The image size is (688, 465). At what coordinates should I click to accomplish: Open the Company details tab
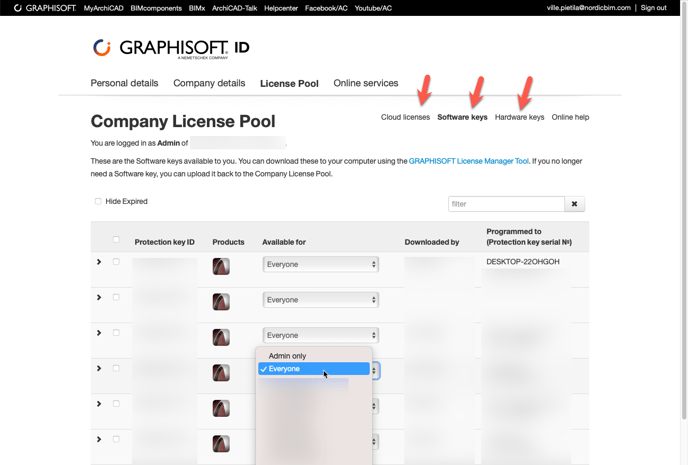click(209, 83)
